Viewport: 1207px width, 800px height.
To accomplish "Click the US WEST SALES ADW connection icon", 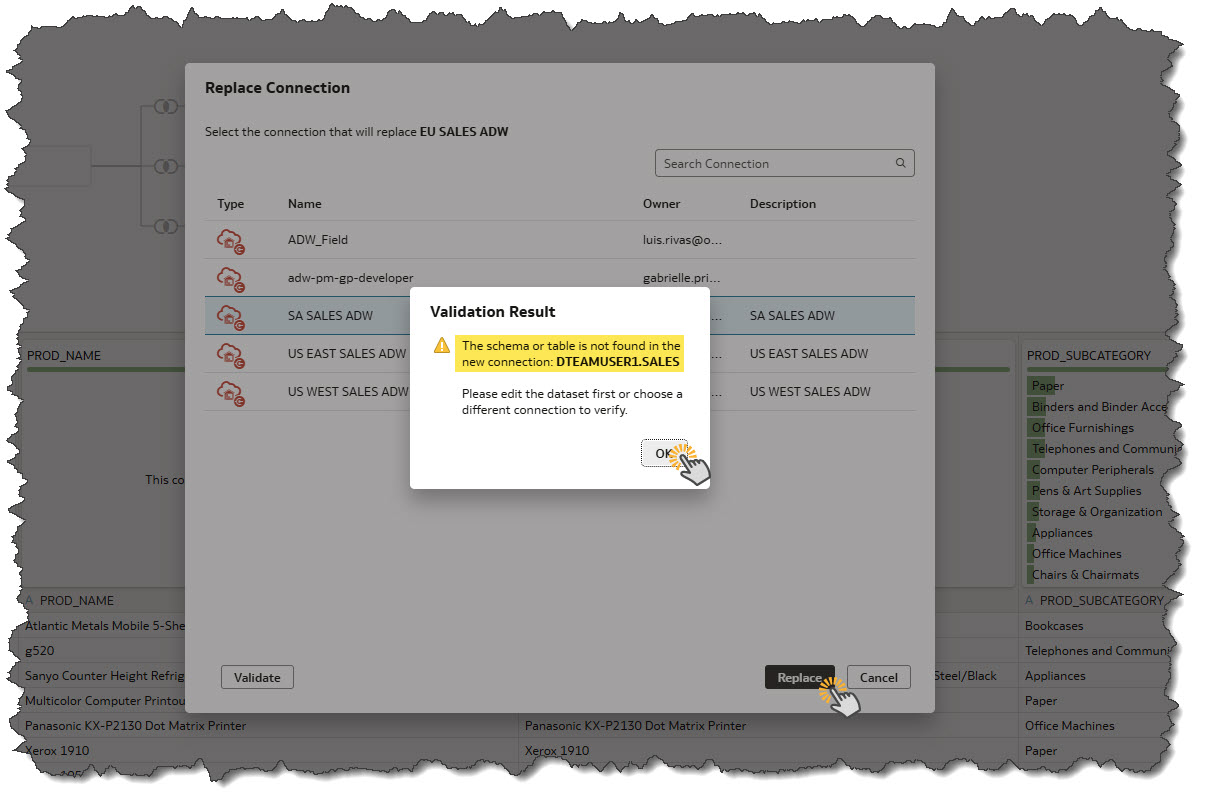I will point(231,392).
